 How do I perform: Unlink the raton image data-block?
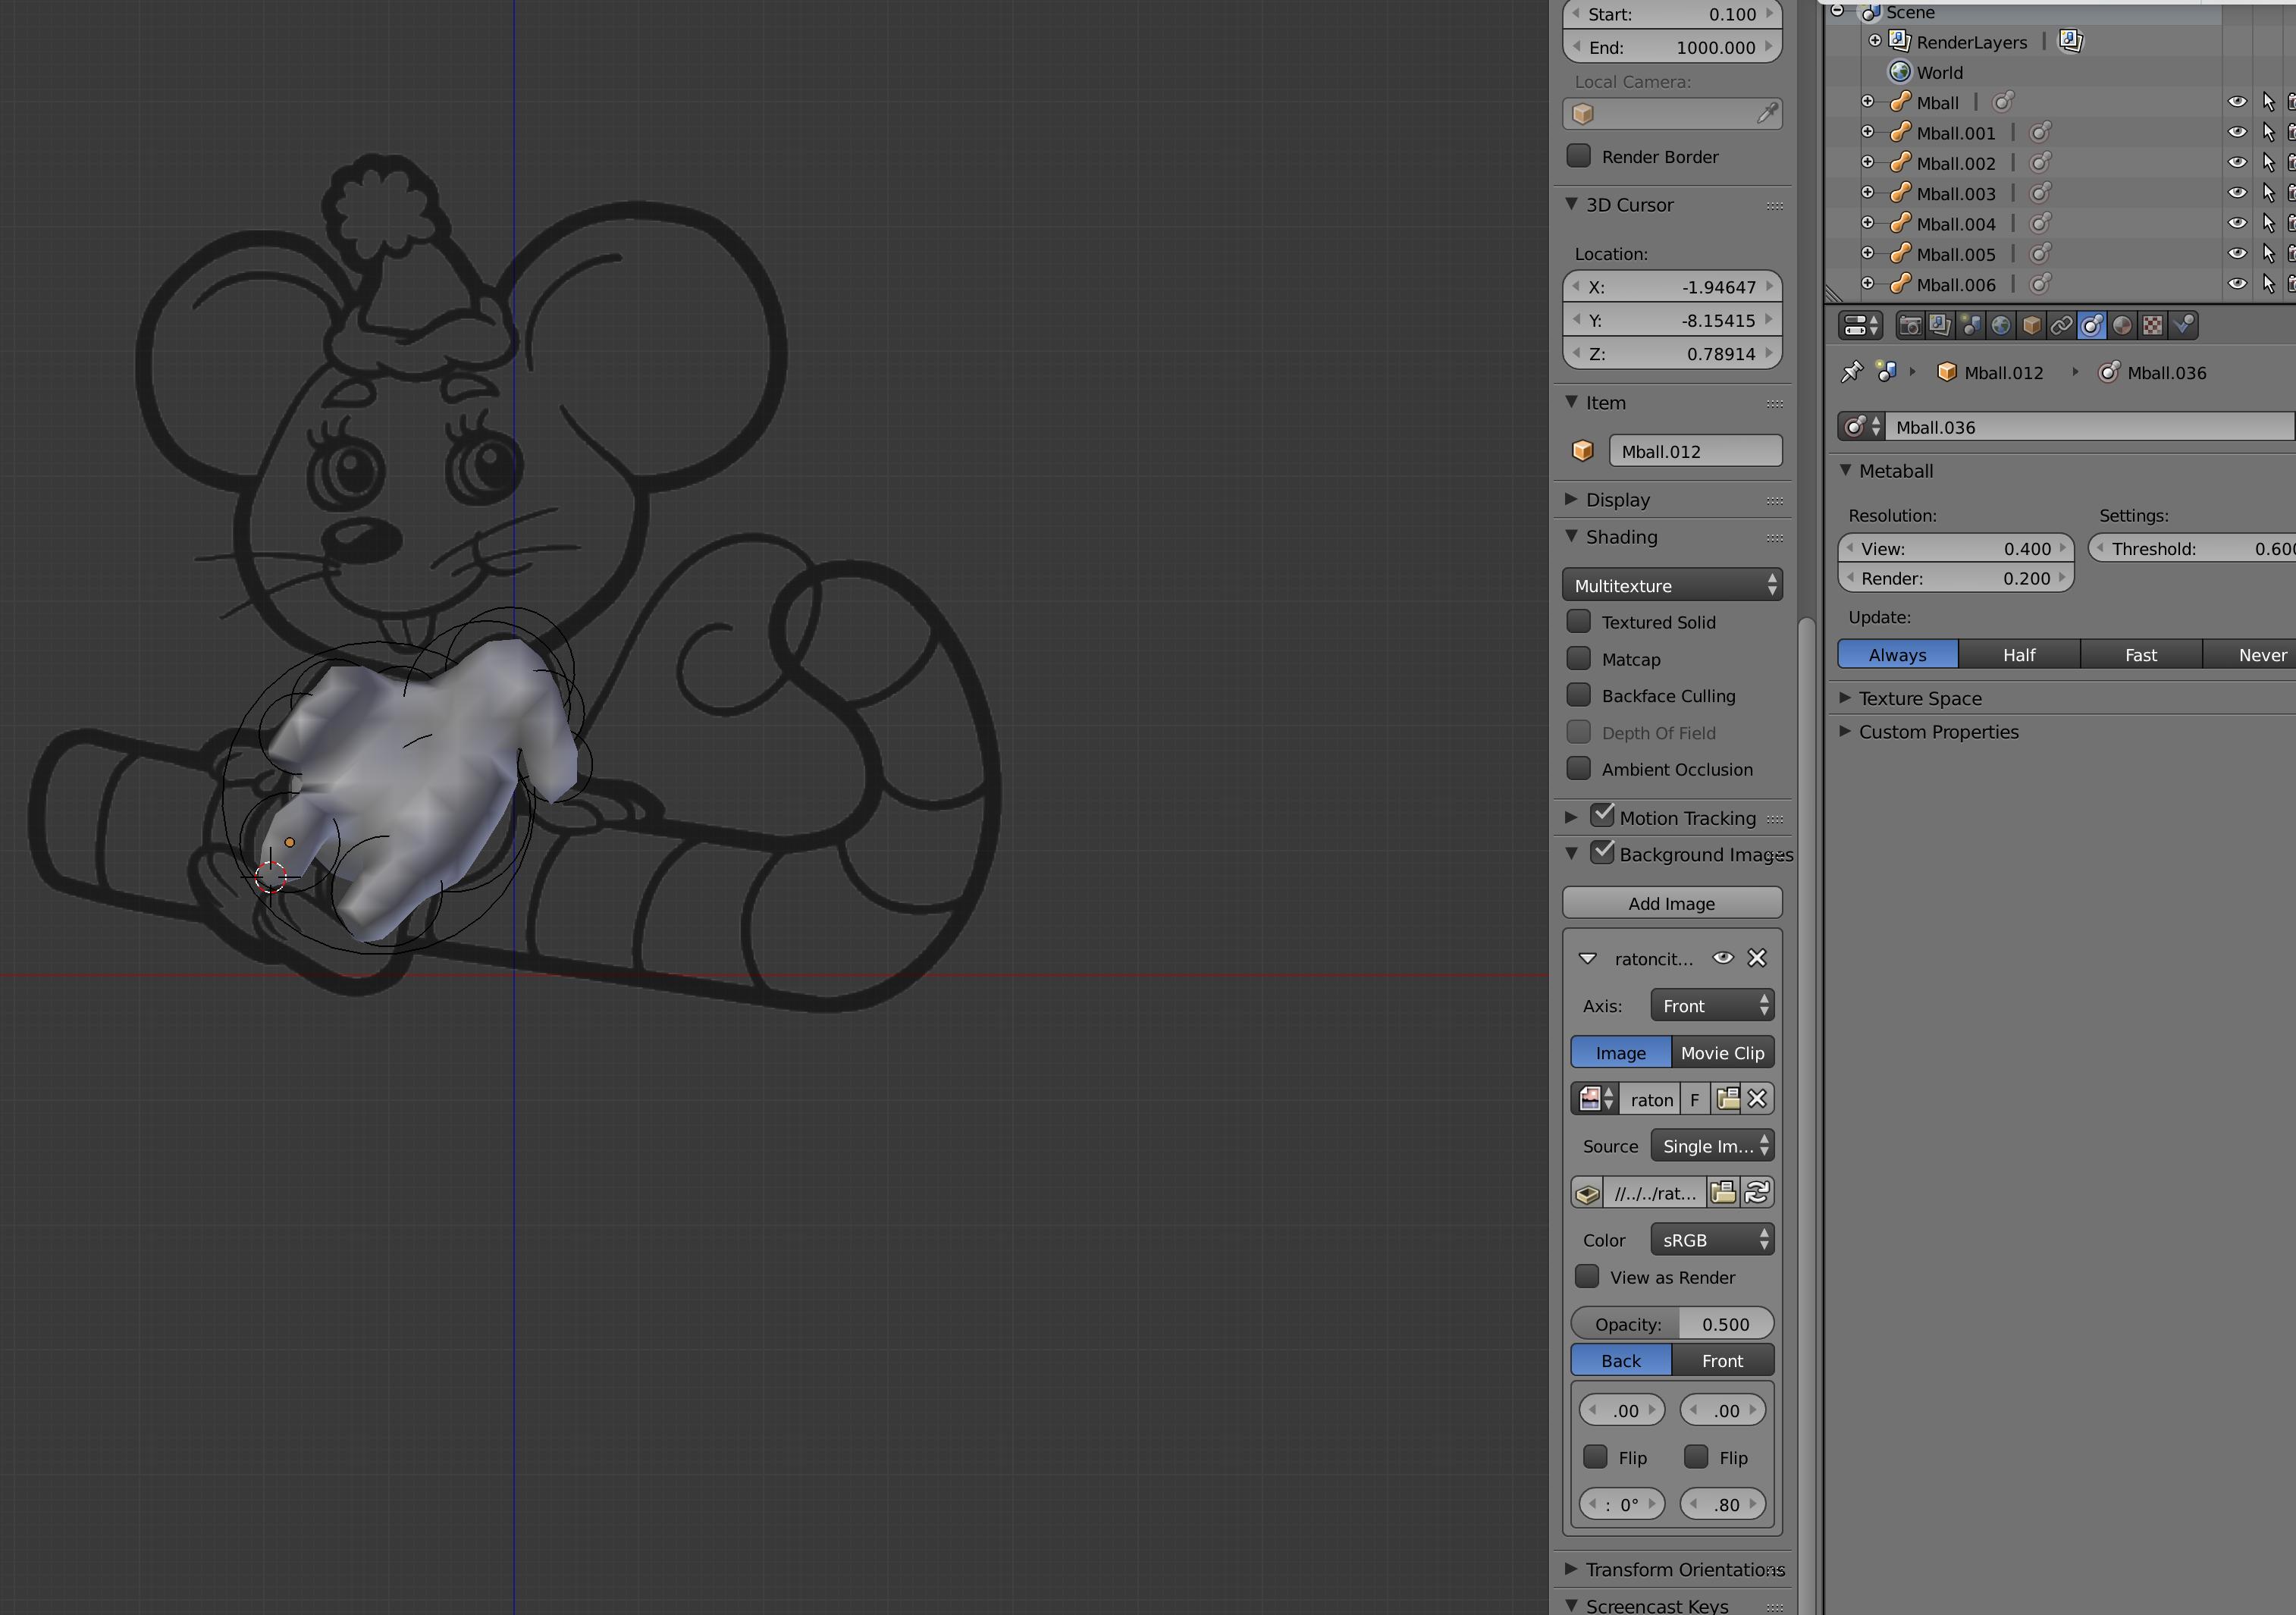pos(1758,1099)
